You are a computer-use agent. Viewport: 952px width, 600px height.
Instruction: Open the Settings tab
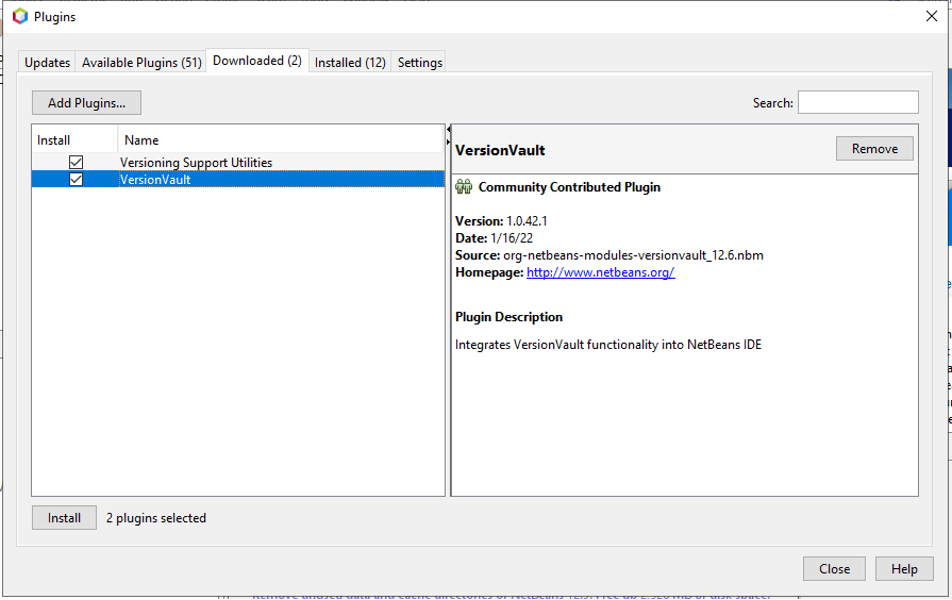point(420,62)
